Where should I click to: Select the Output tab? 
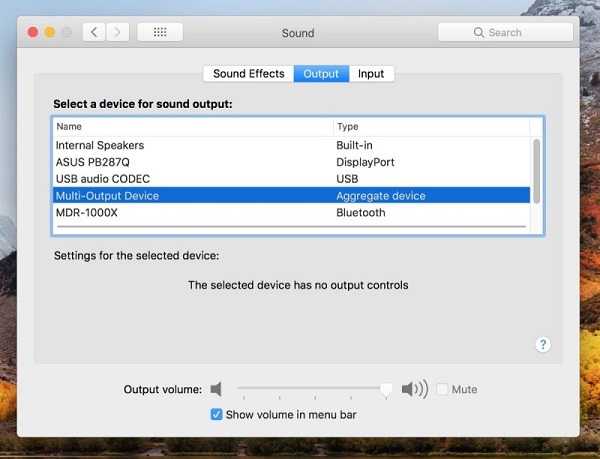click(321, 73)
